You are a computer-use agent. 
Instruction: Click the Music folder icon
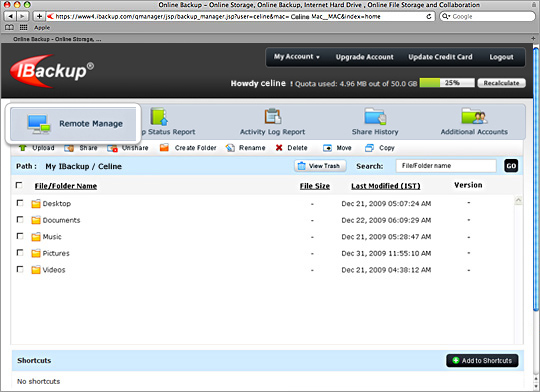36,237
